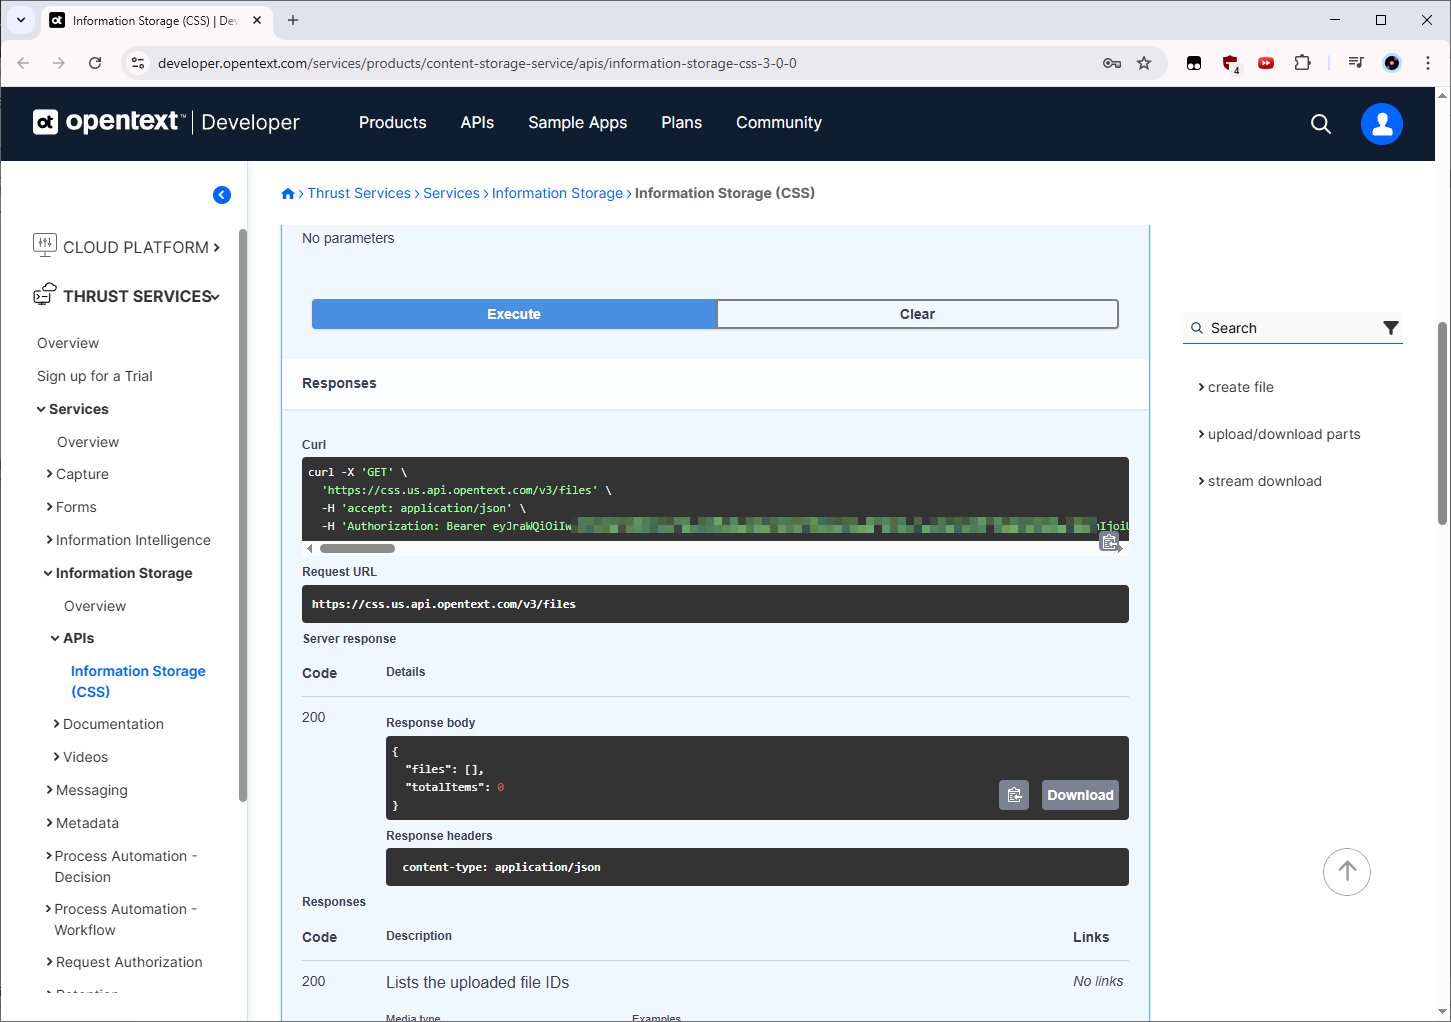Open a new browser tab

tap(293, 20)
